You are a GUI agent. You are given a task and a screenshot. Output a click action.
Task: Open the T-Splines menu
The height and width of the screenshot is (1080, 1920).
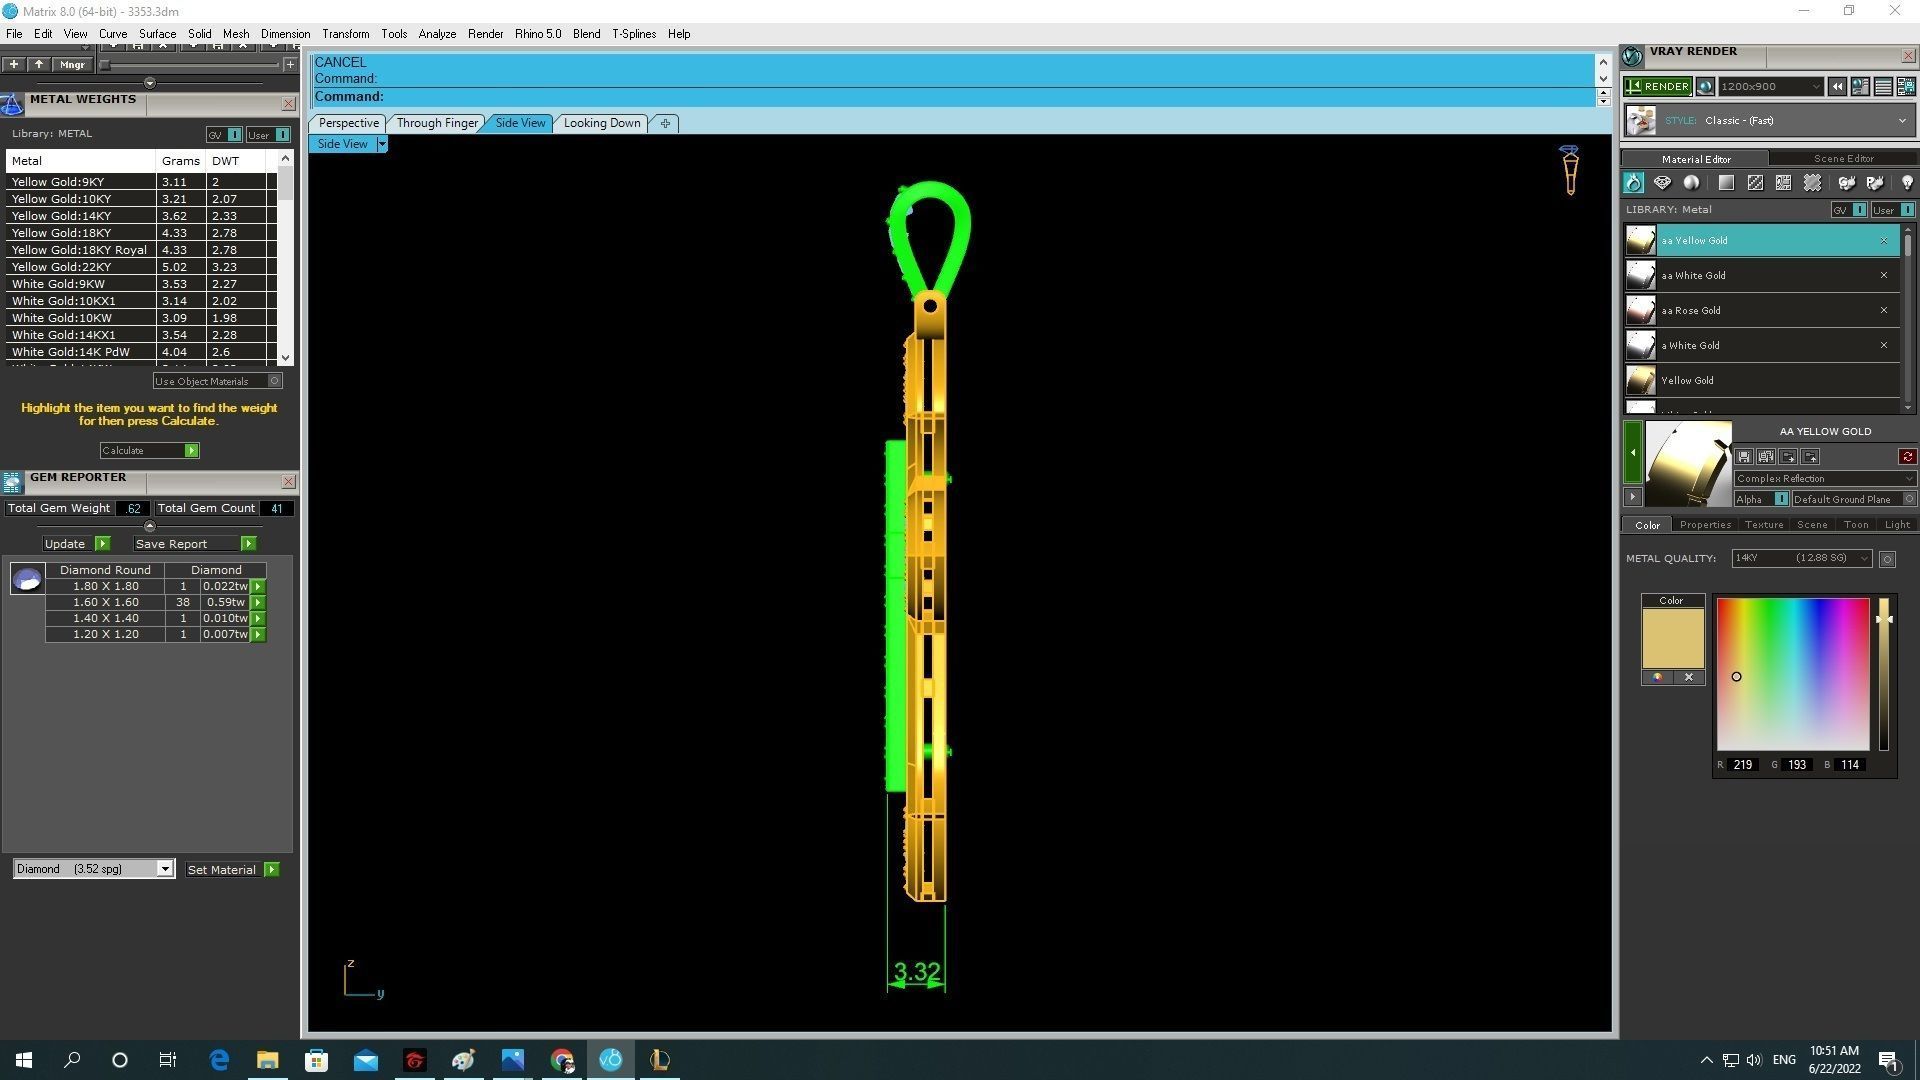click(x=633, y=34)
